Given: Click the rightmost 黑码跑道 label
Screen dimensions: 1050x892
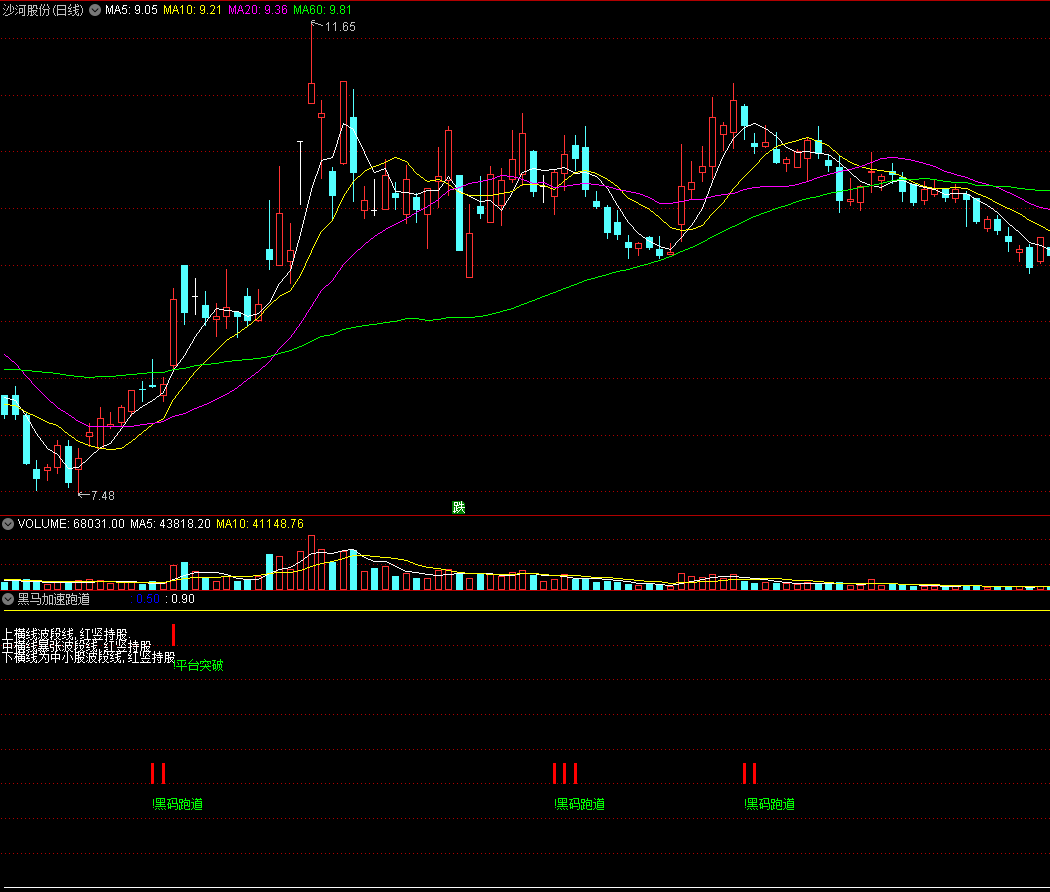Looking at the screenshot, I should pos(770,804).
